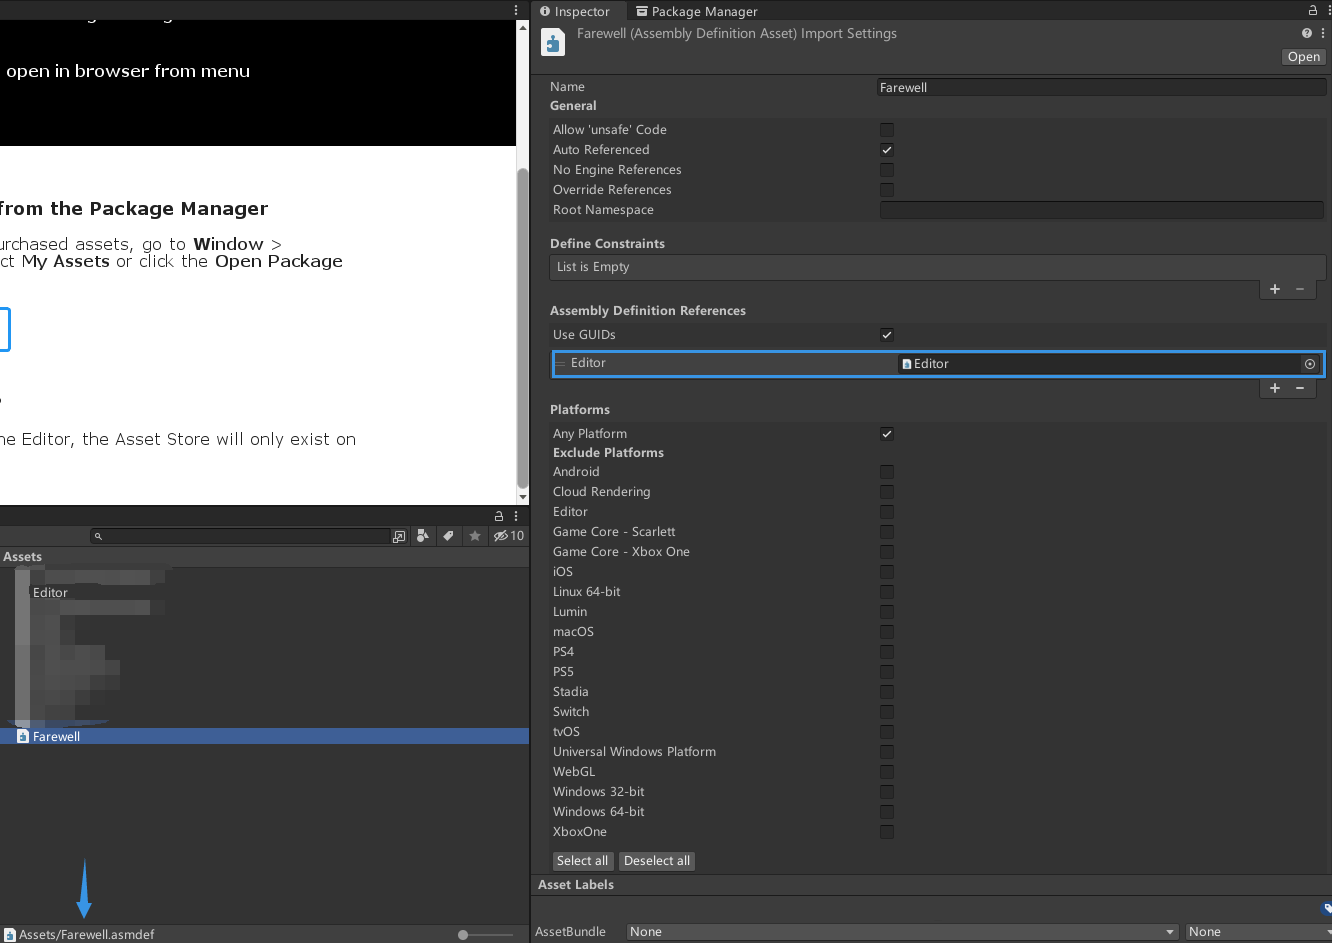The height and width of the screenshot is (943, 1332).
Task: Click the Project icon size slider
Action: [485, 935]
